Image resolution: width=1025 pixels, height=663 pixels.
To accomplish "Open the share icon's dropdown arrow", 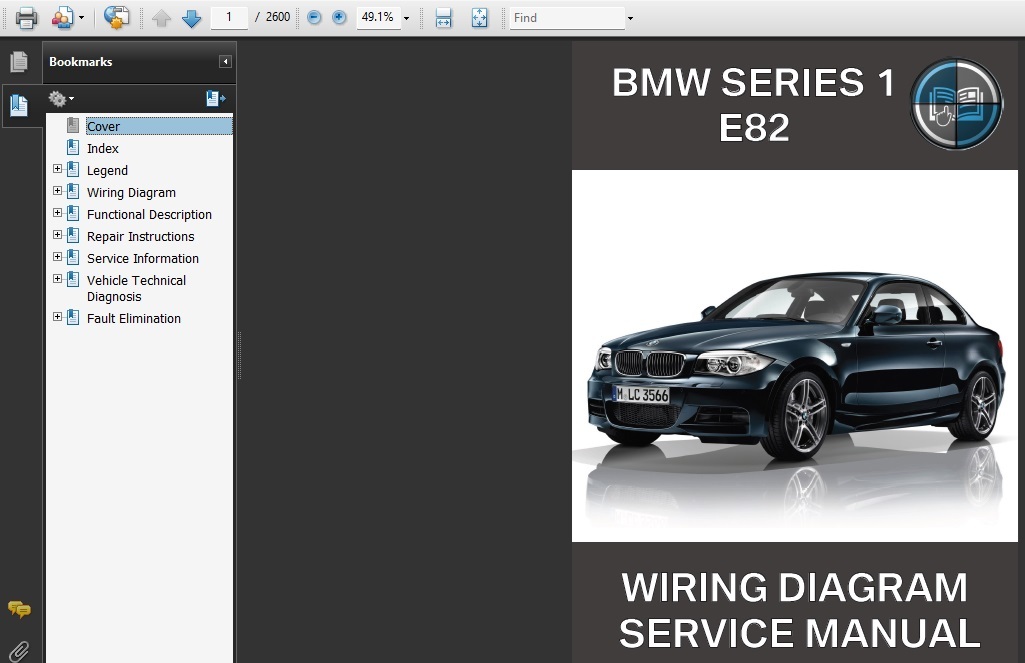I will [x=82, y=18].
